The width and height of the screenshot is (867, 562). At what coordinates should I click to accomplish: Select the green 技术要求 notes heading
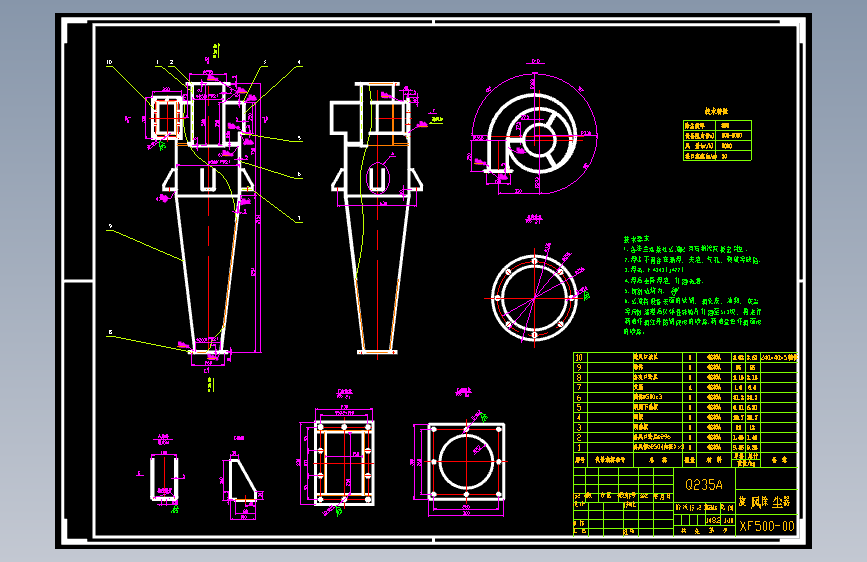tap(636, 240)
